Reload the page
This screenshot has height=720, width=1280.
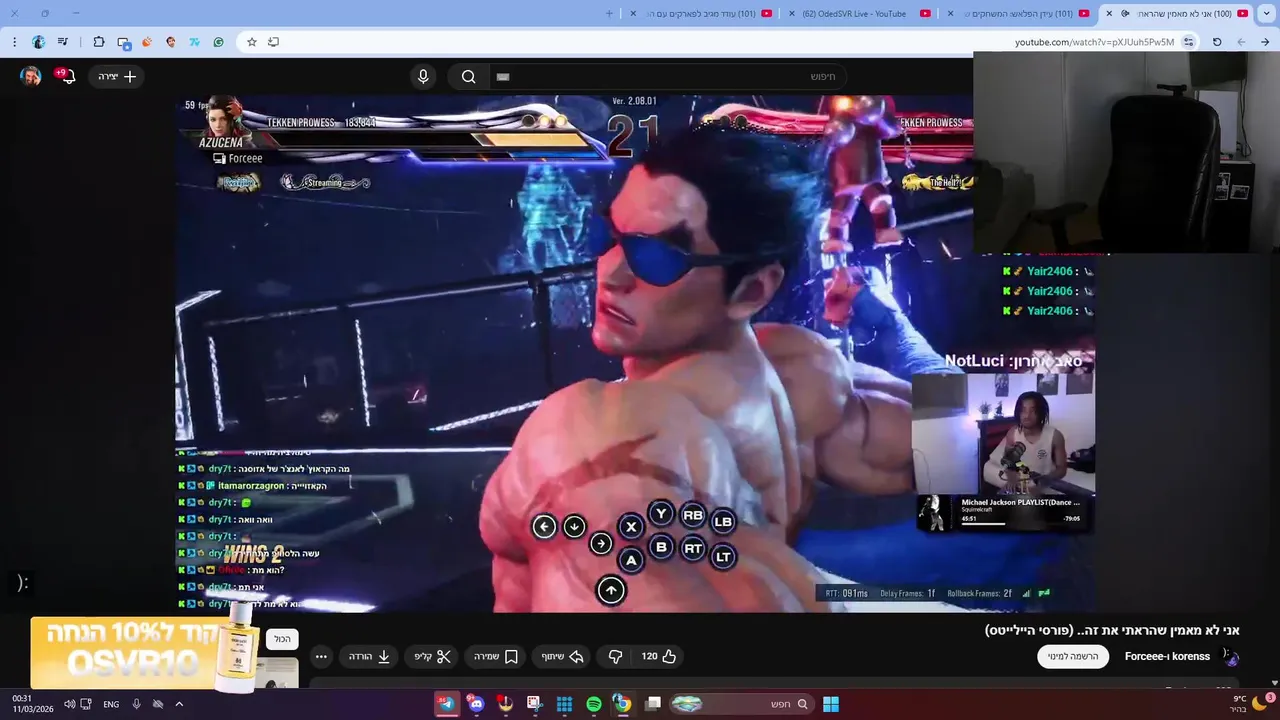1217,42
